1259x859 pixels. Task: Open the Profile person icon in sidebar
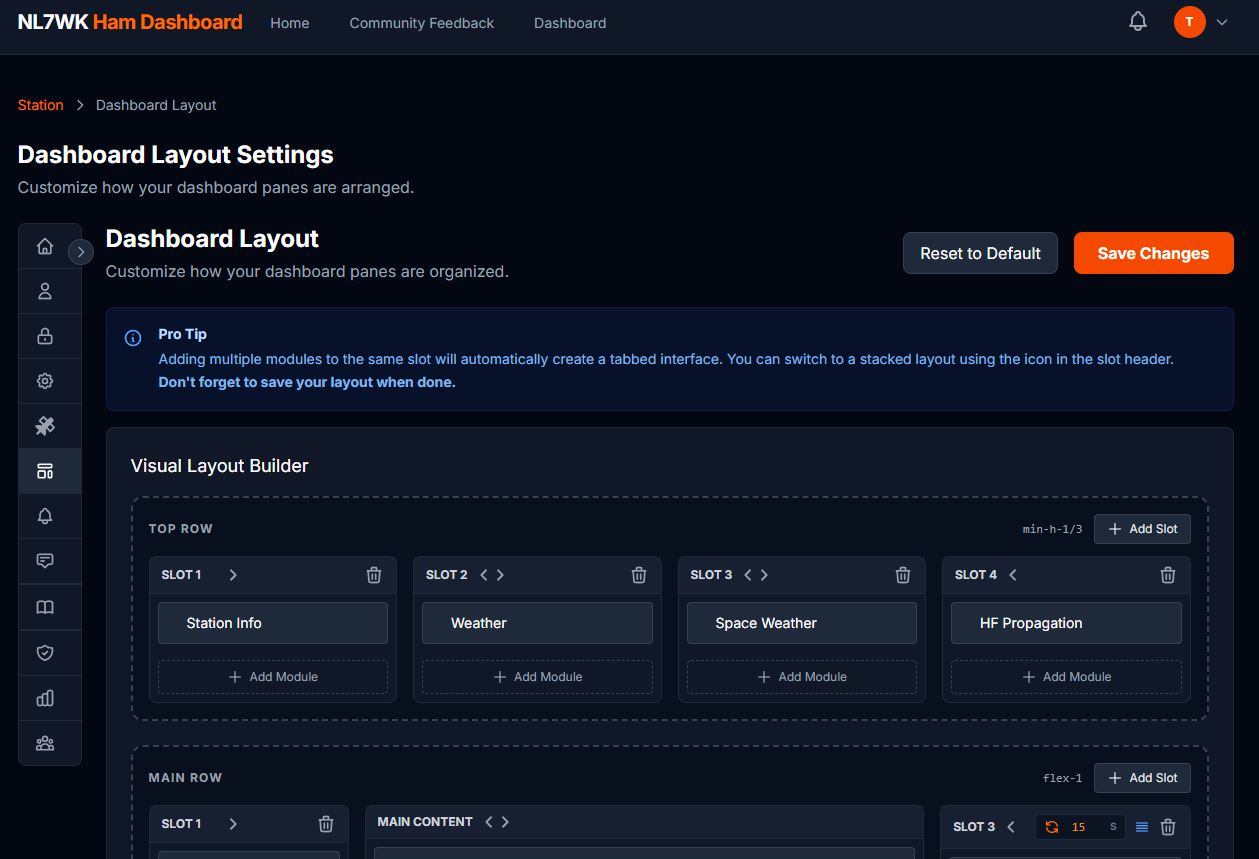(45, 292)
